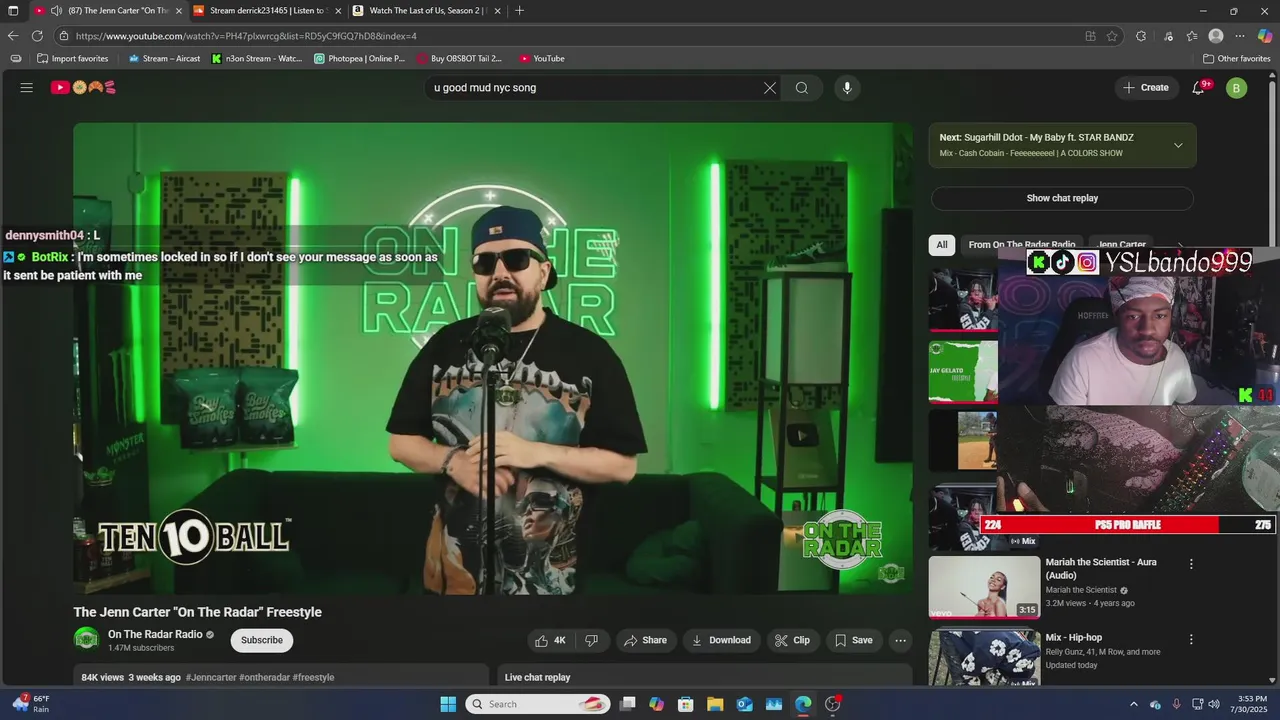This screenshot has height=720, width=1280.
Task: Show hidden system tray icons
Action: 1134,704
